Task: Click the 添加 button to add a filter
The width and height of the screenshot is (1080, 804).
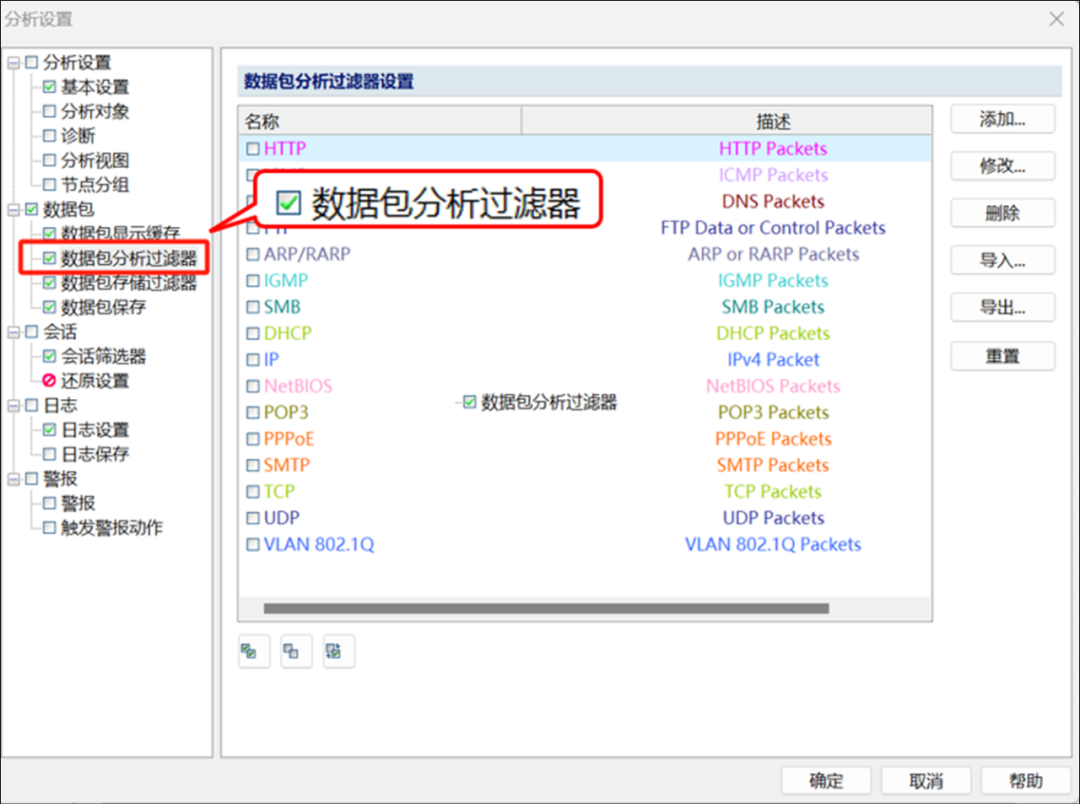Action: click(1002, 118)
